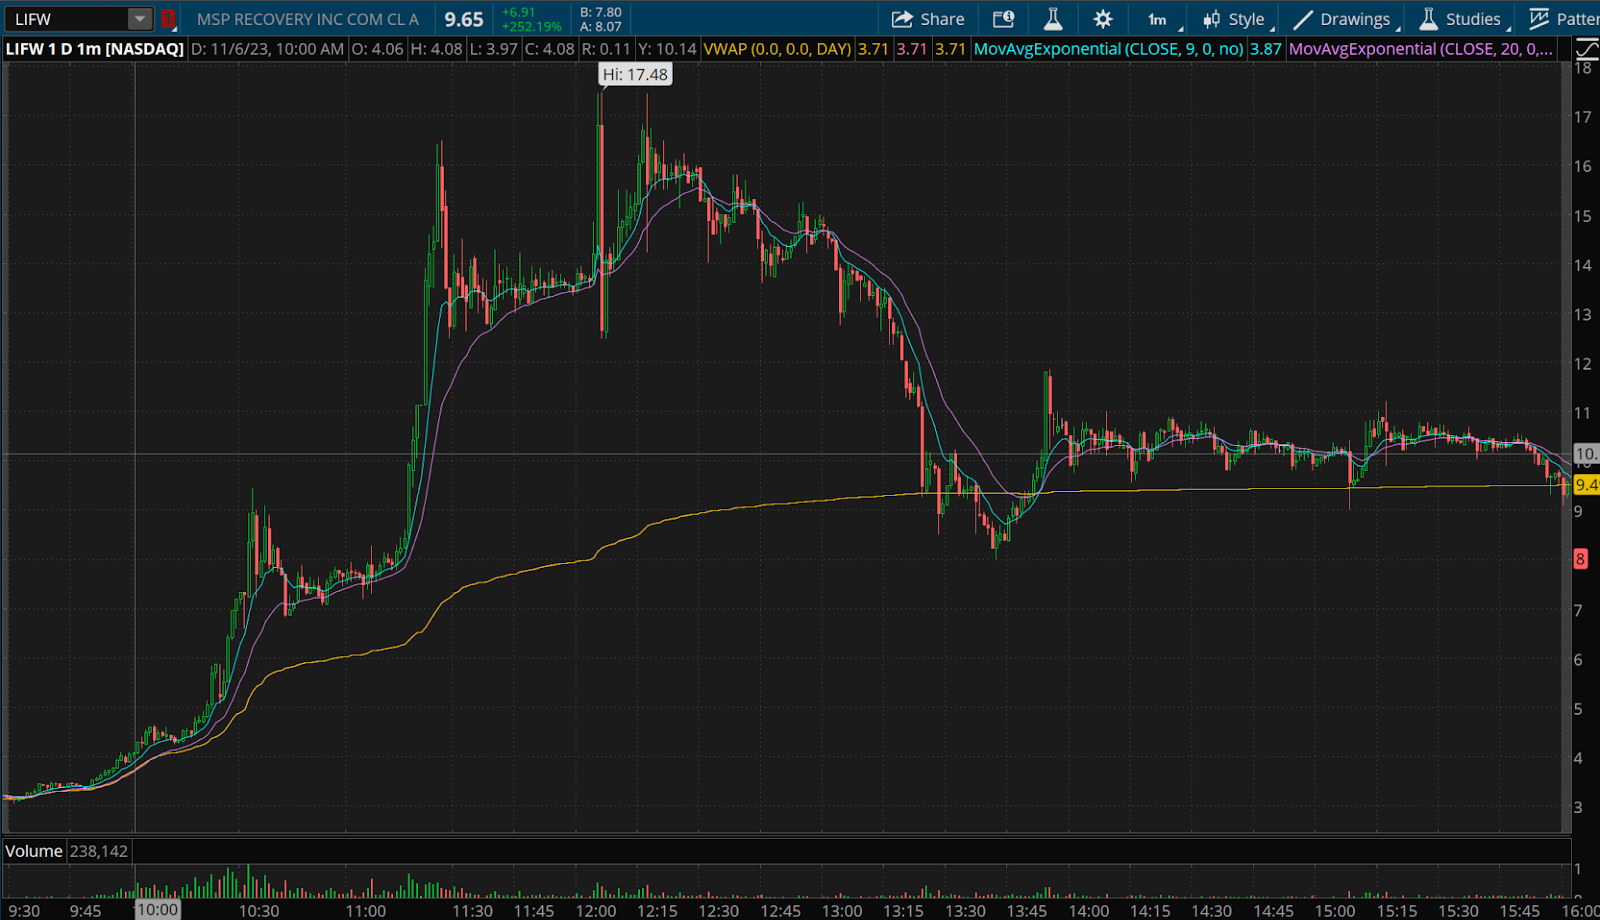Viewport: 1600px width, 920px height.
Task: Open the Style dropdown menu
Action: (x=1246, y=19)
